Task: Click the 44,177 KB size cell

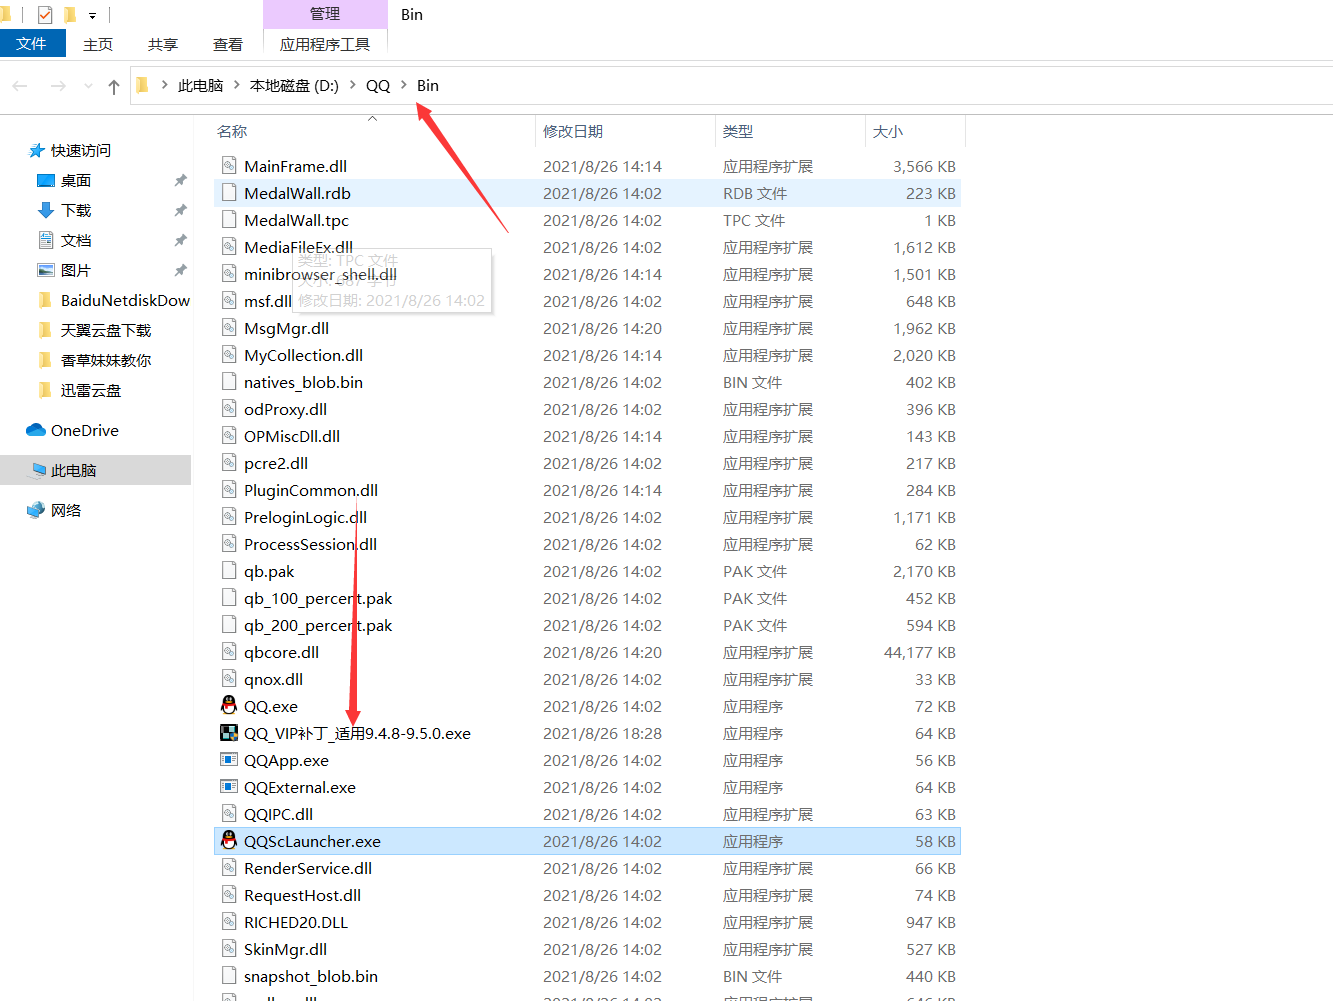Action: [919, 652]
